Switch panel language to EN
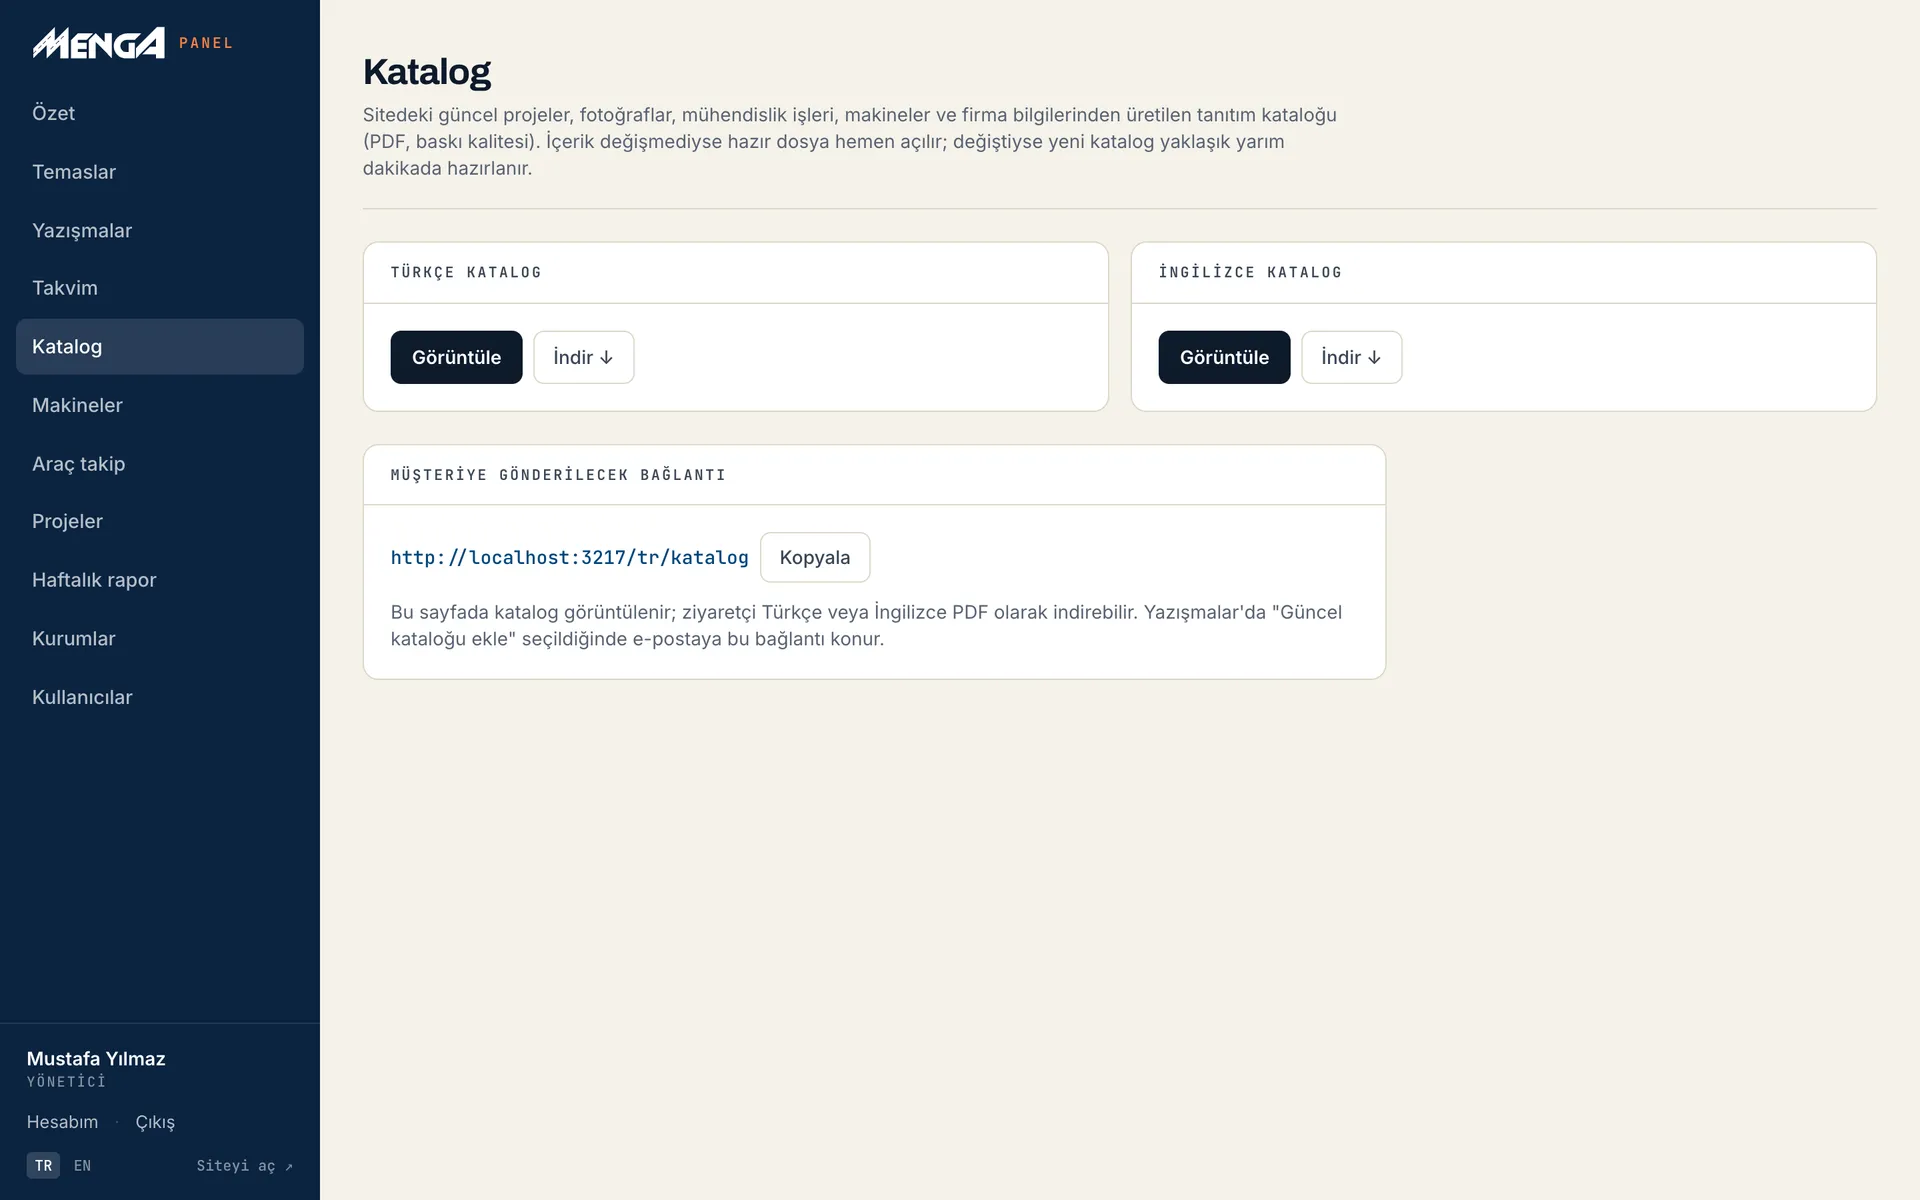The width and height of the screenshot is (1920, 1200). pyautogui.click(x=82, y=1166)
